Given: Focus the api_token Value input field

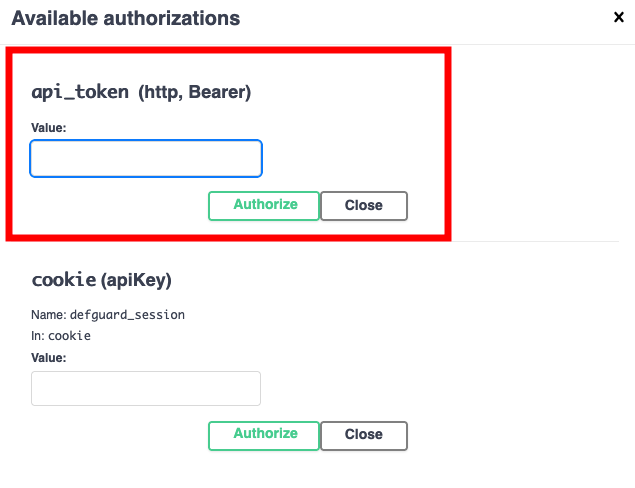Looking at the screenshot, I should click(146, 158).
